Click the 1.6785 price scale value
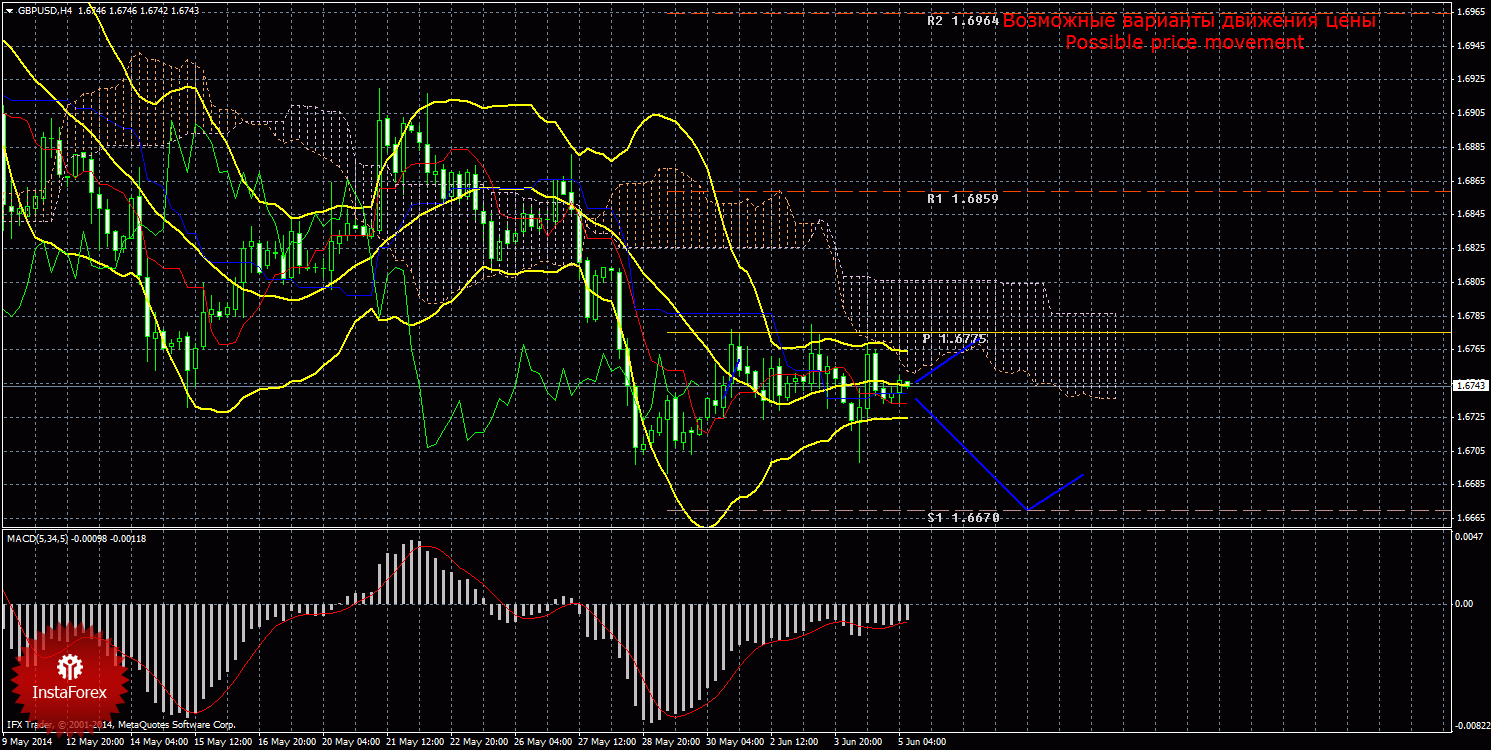The image size is (1491, 750). point(1470,316)
